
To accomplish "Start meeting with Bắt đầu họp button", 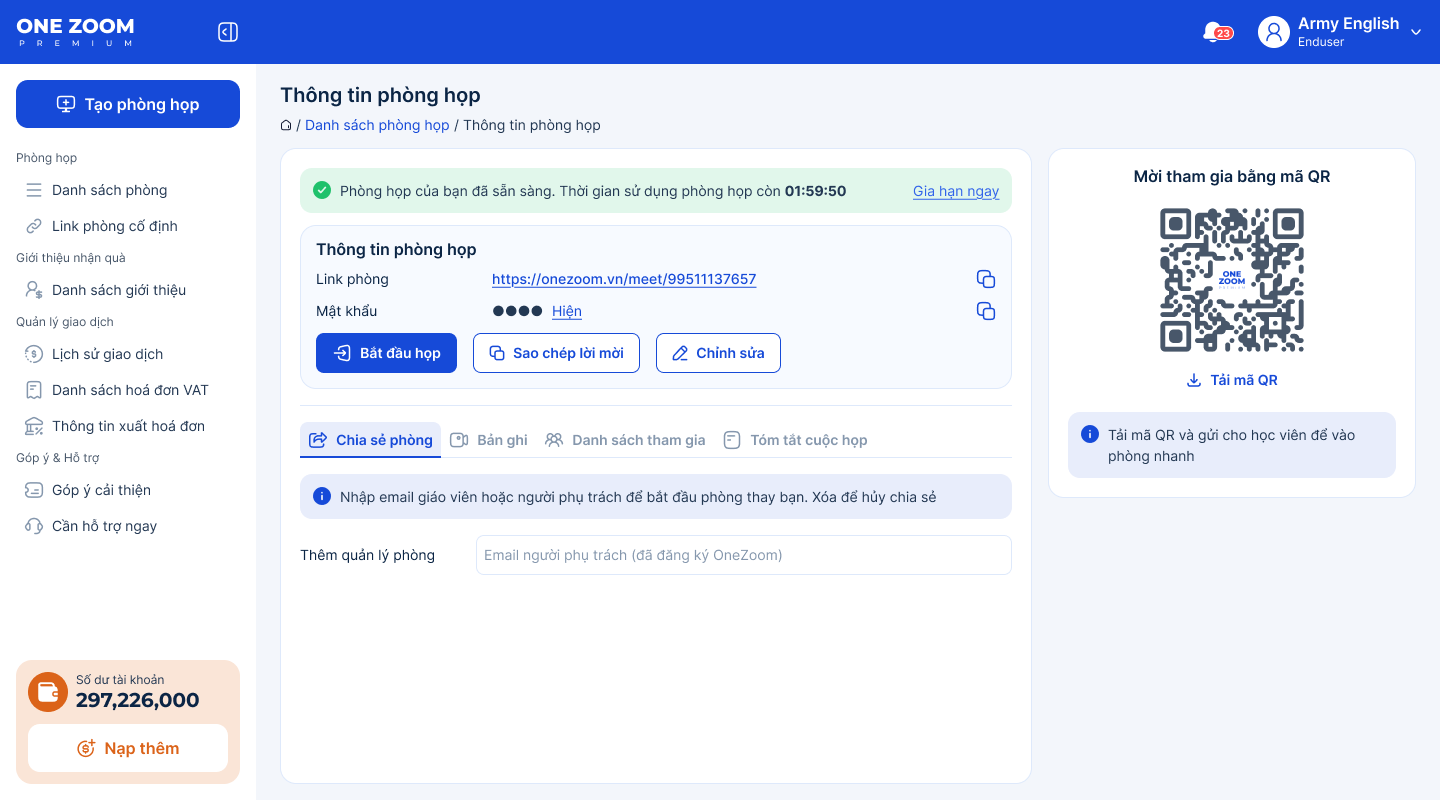I will pos(386,353).
